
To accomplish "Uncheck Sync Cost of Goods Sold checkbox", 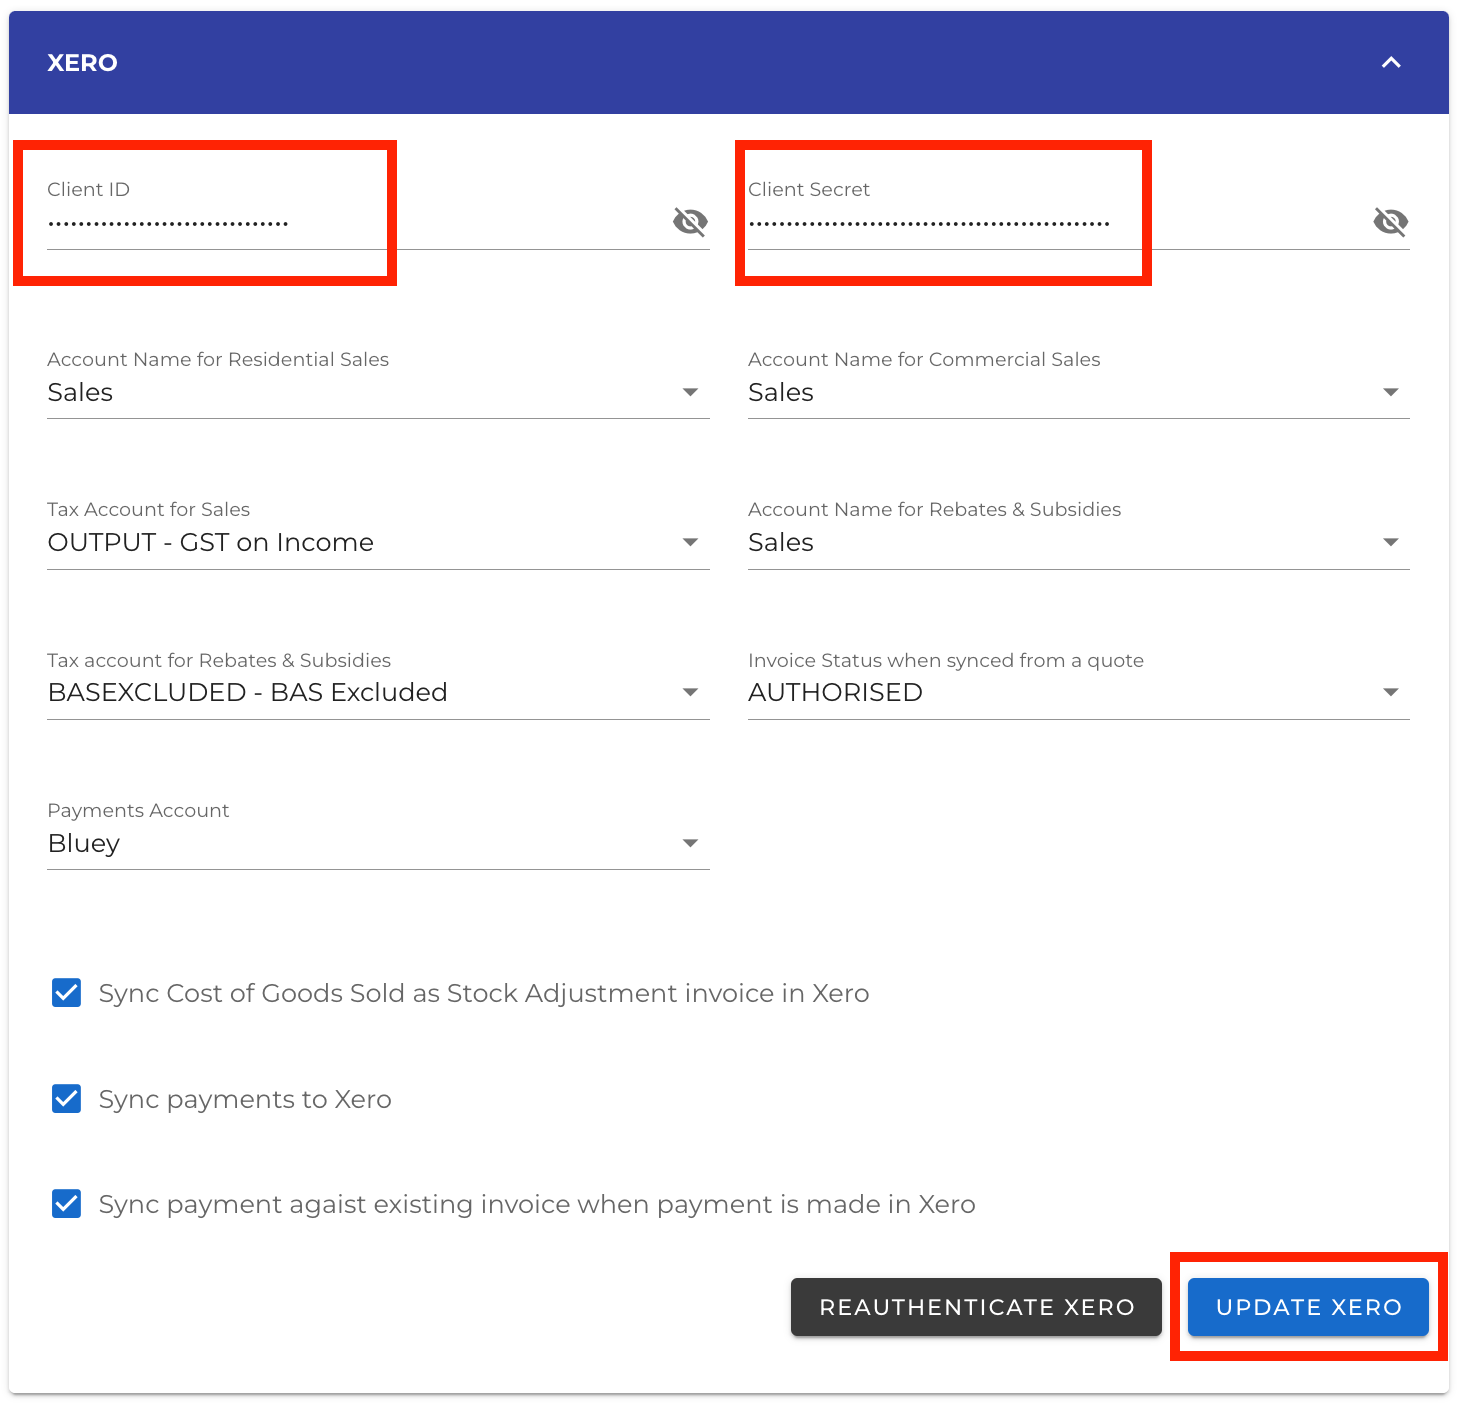I will (66, 993).
